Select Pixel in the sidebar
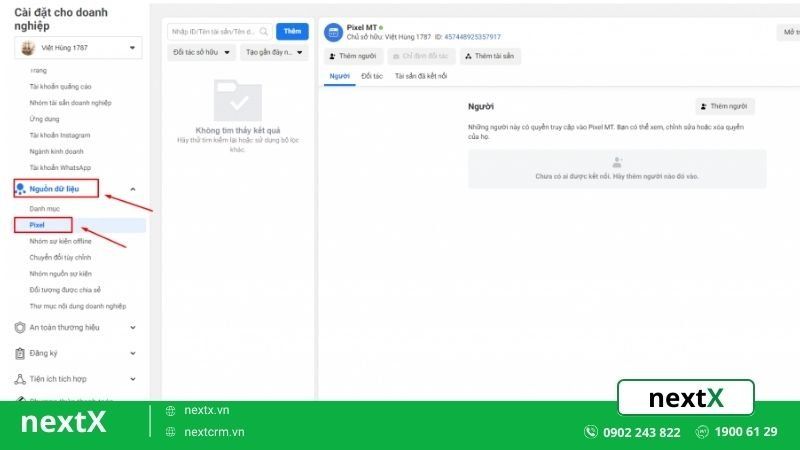This screenshot has width=800, height=450. click(37, 225)
